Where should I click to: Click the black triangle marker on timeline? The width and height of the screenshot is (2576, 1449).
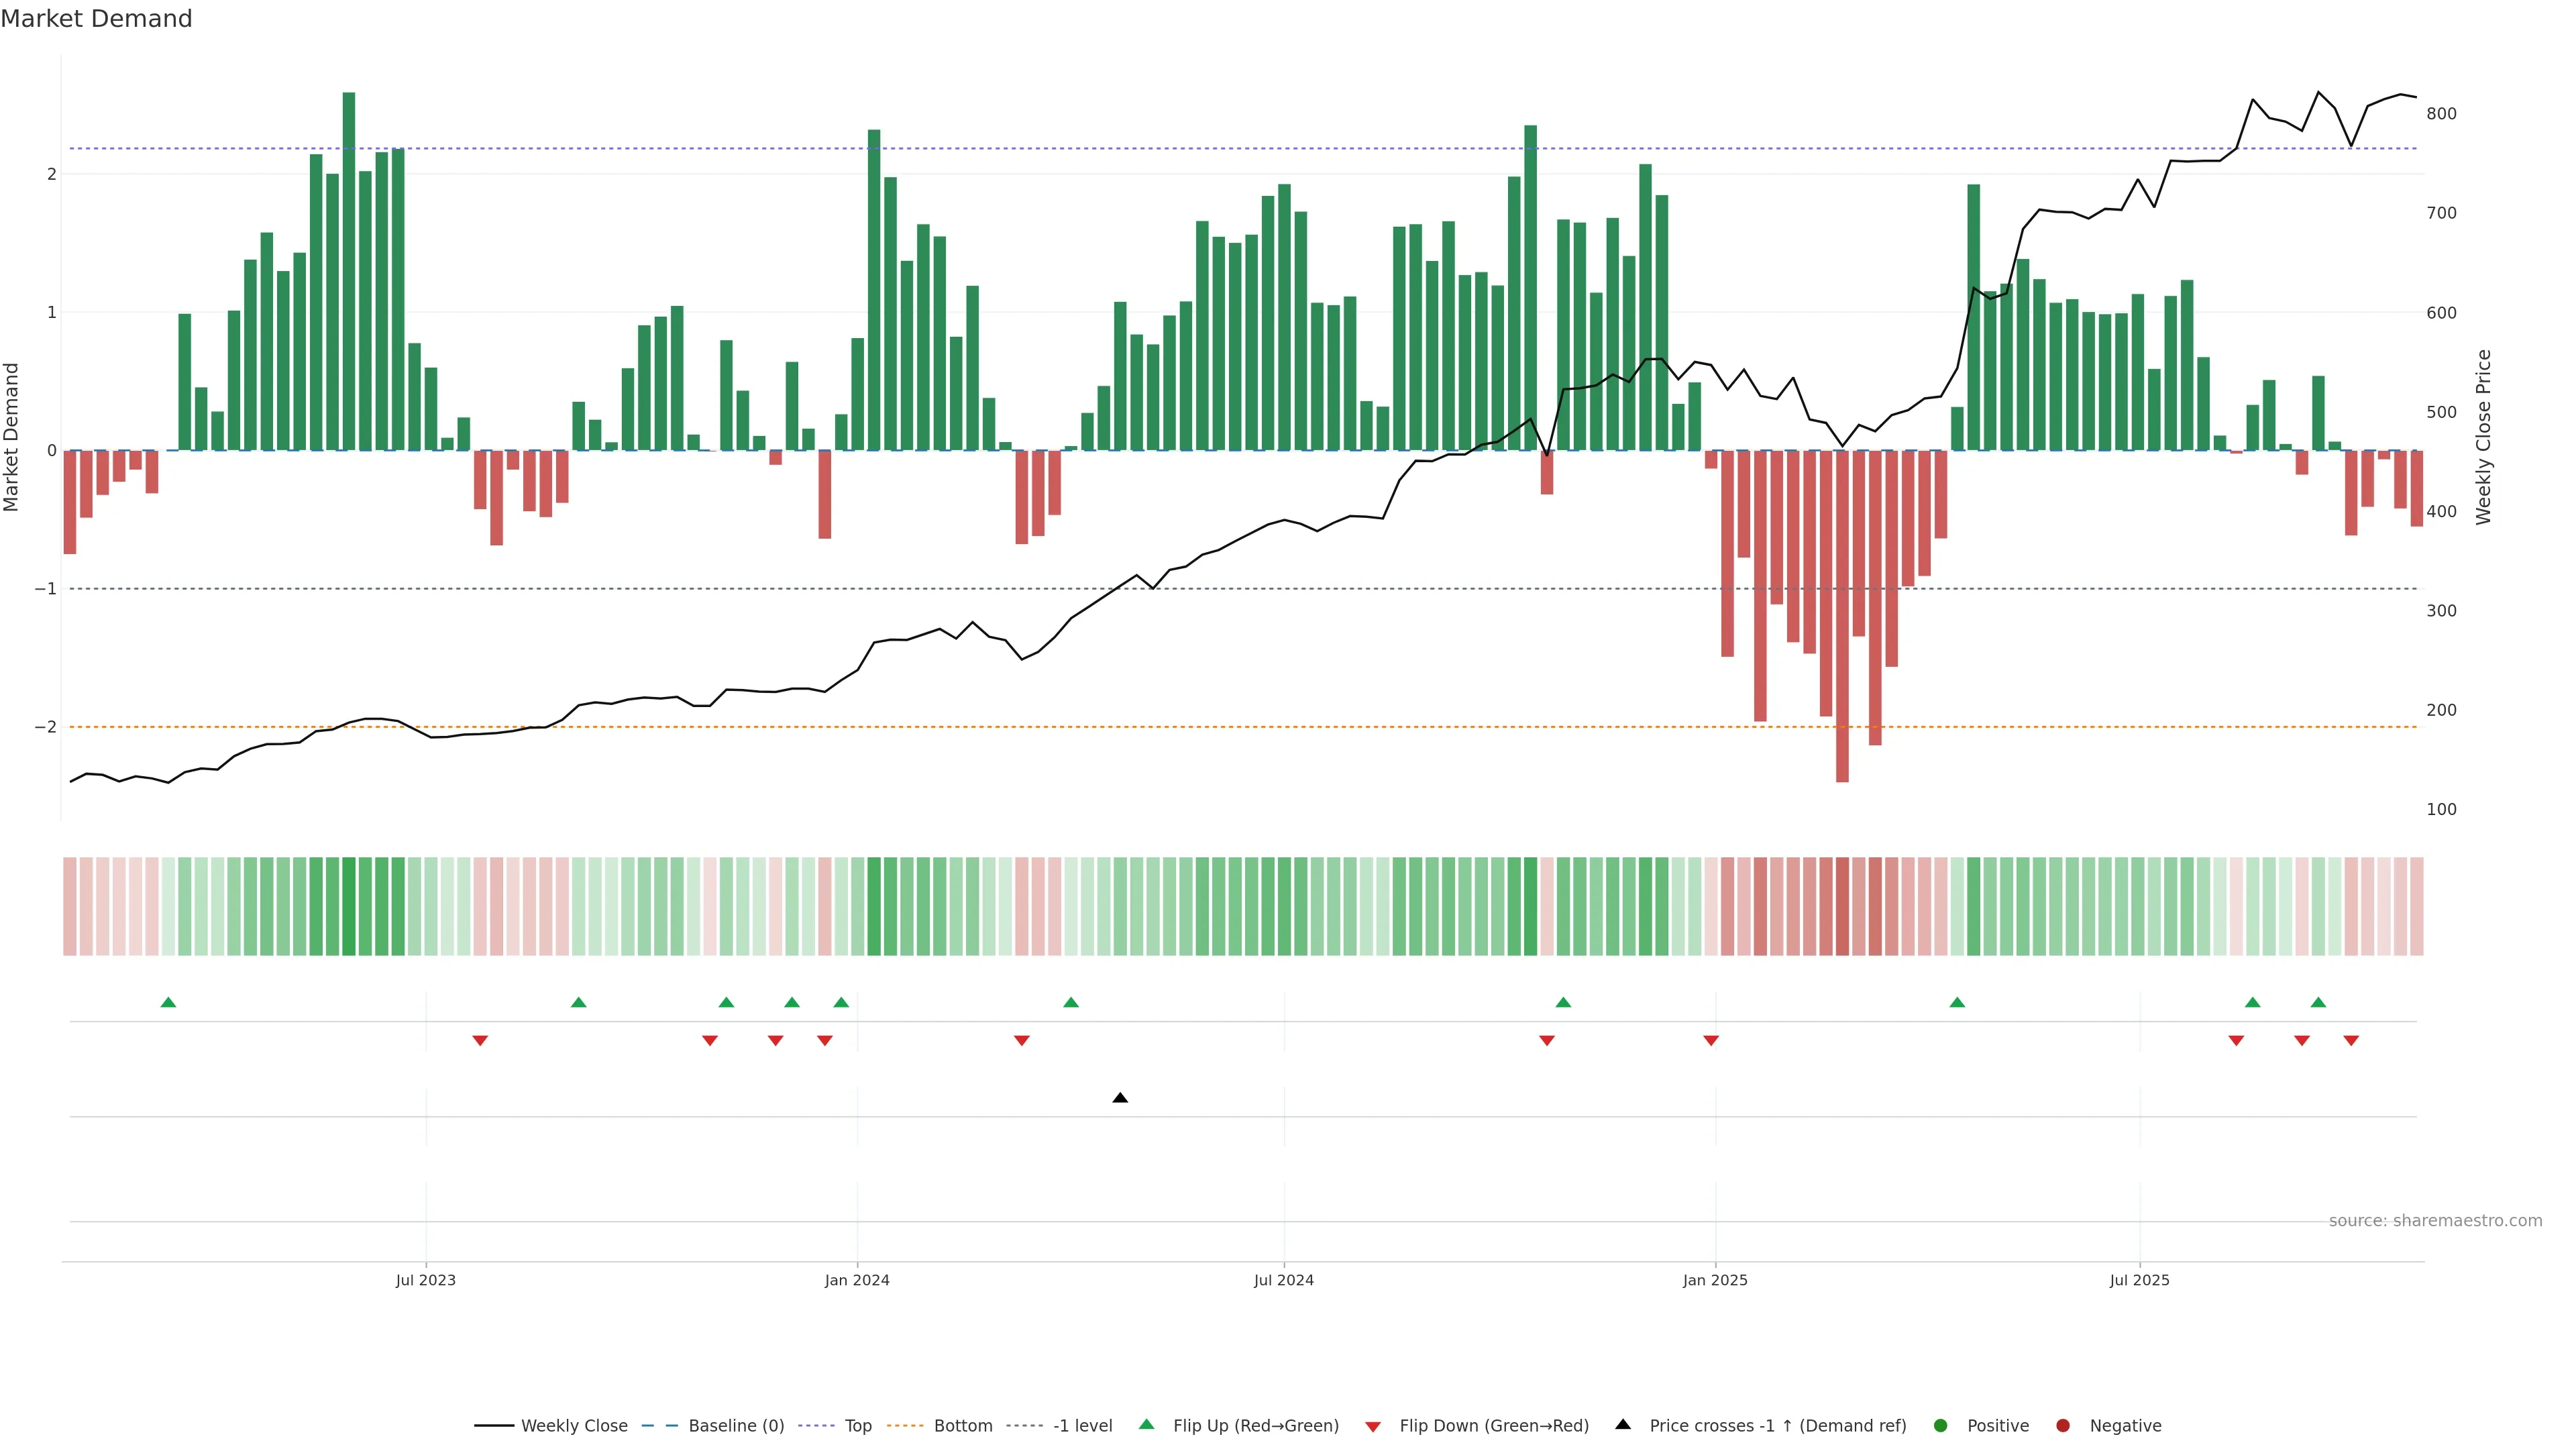tap(1120, 1098)
